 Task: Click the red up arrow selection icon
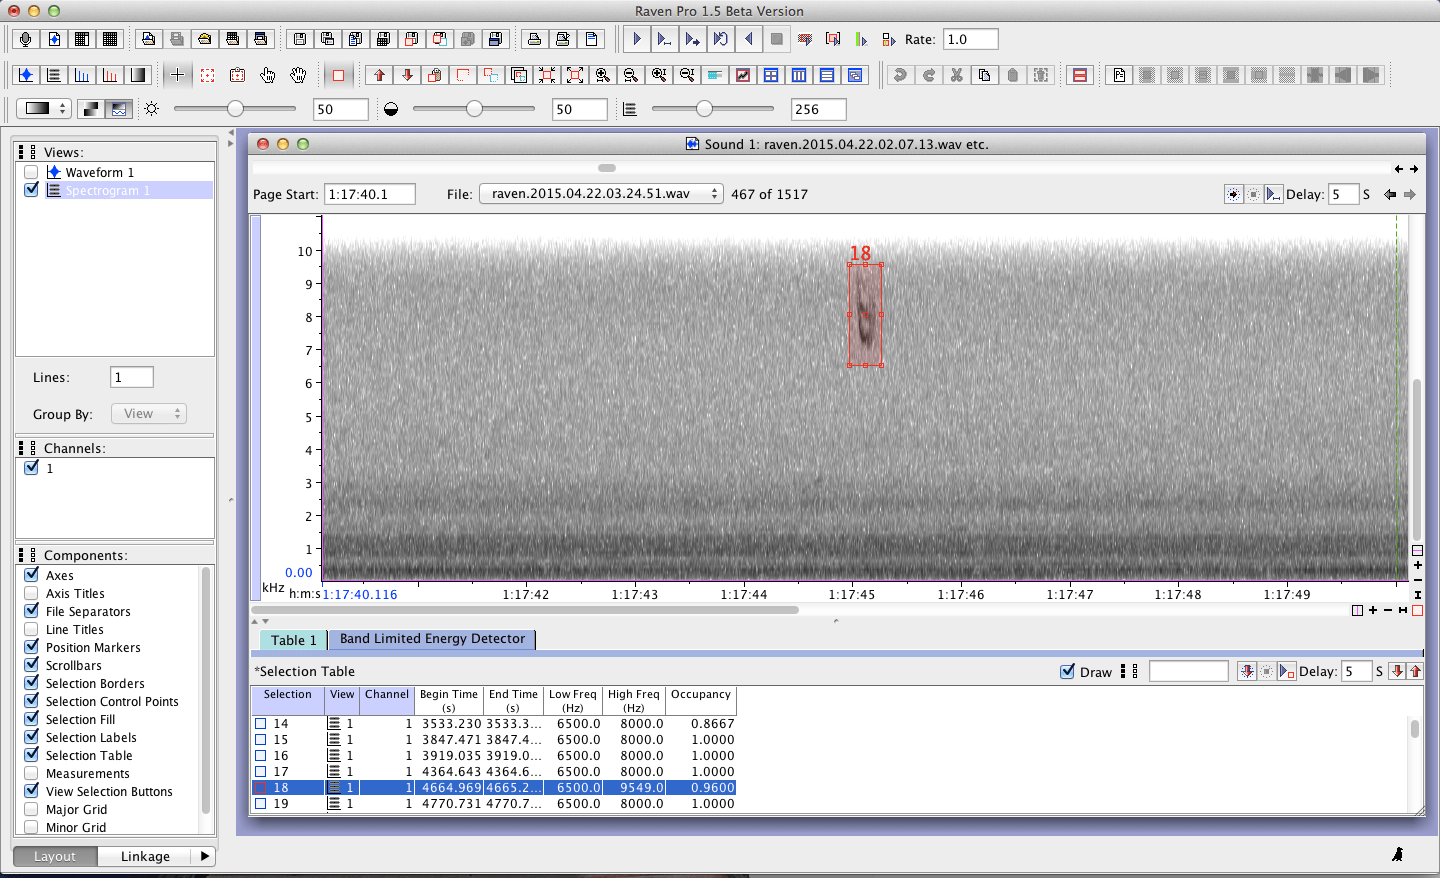tap(379, 75)
